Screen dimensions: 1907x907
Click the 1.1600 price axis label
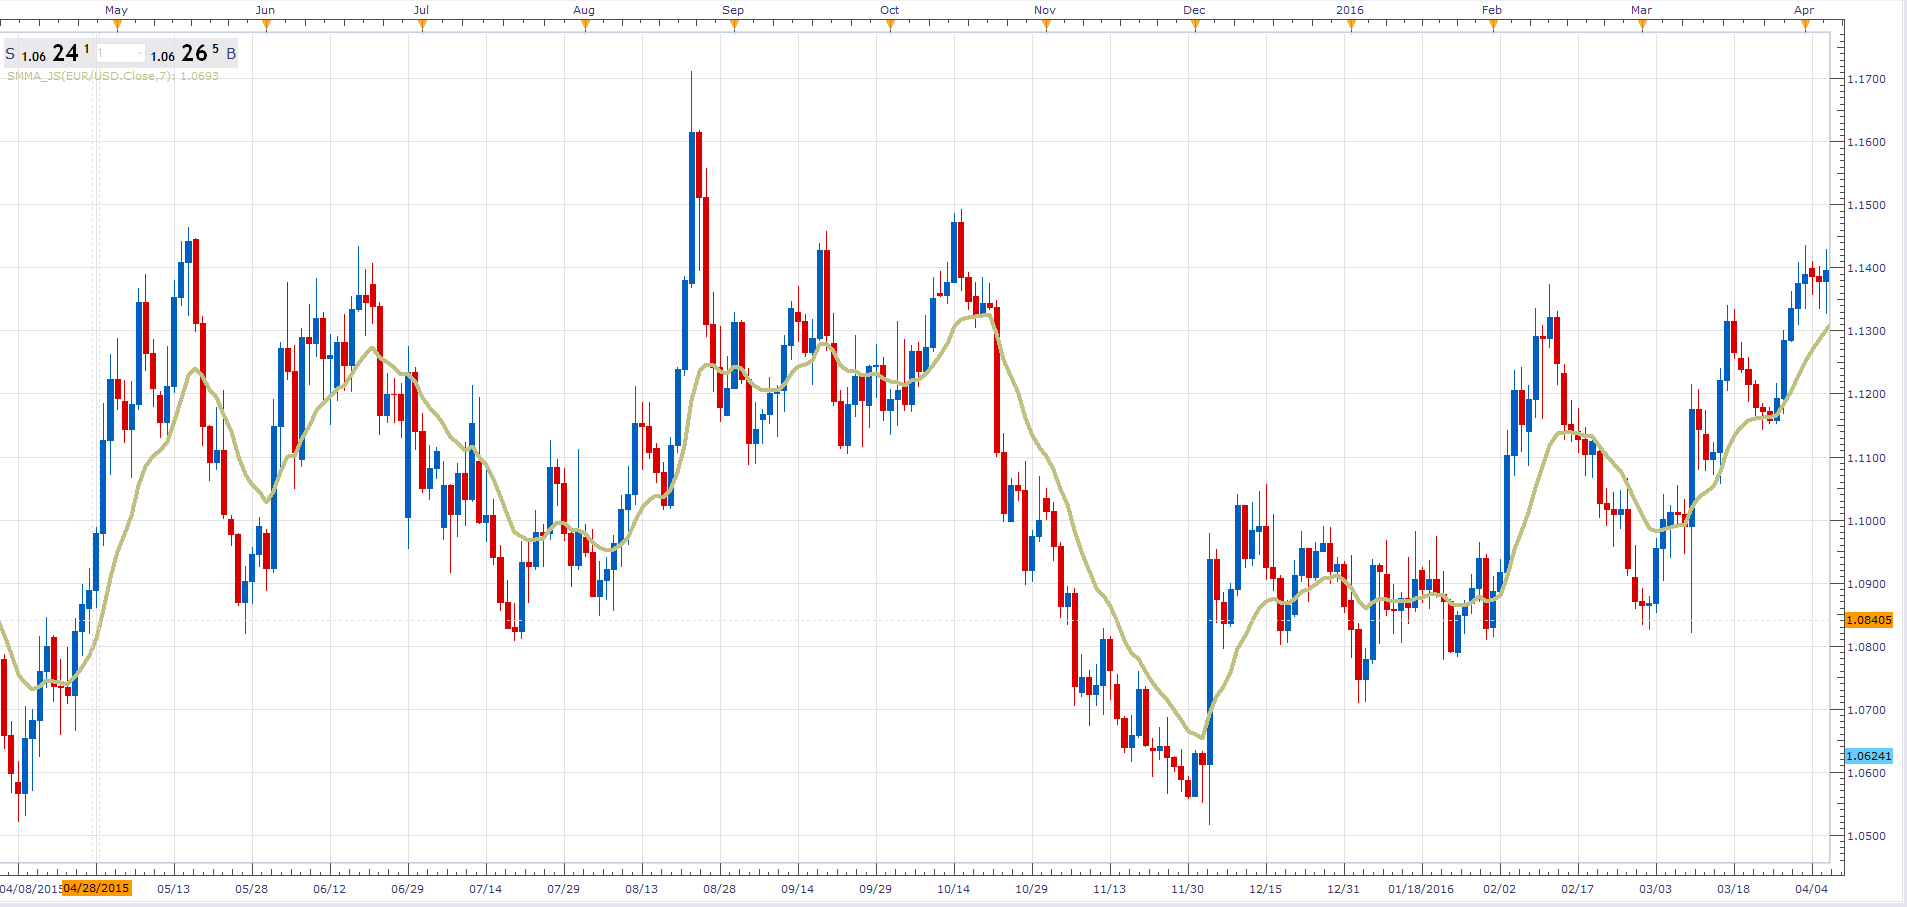tap(1866, 142)
